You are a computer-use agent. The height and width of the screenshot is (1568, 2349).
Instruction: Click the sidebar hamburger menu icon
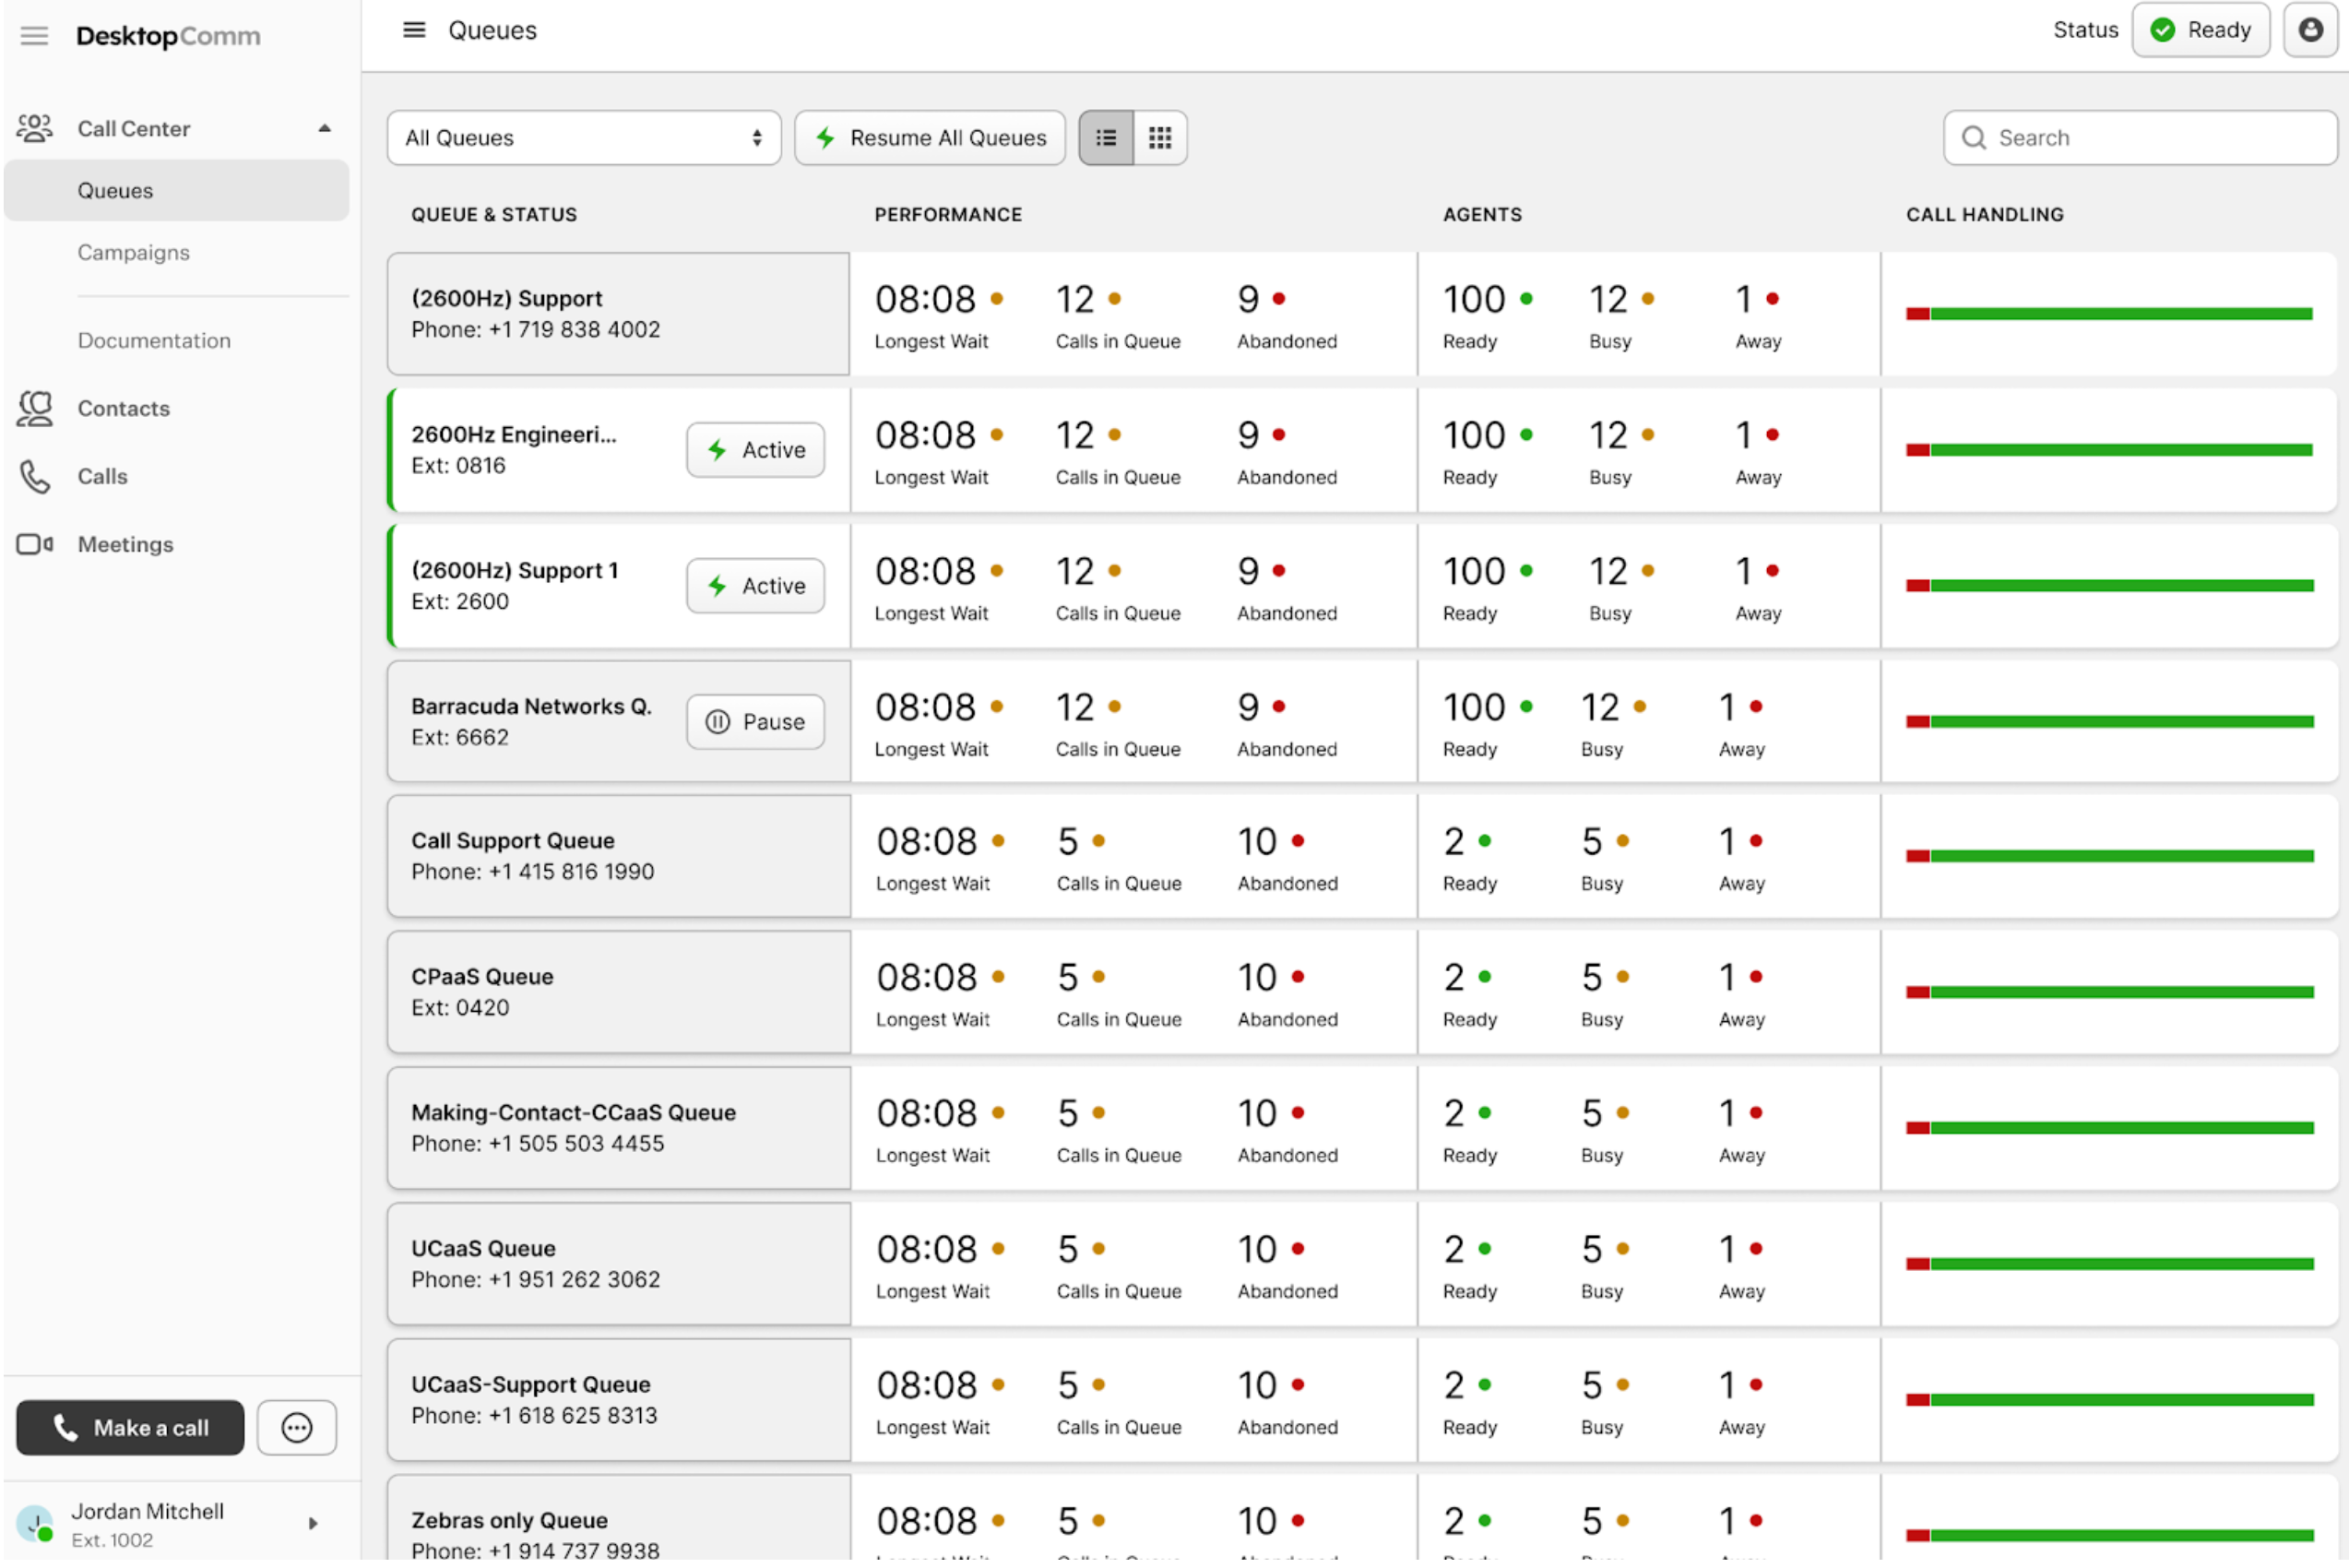coord(34,36)
